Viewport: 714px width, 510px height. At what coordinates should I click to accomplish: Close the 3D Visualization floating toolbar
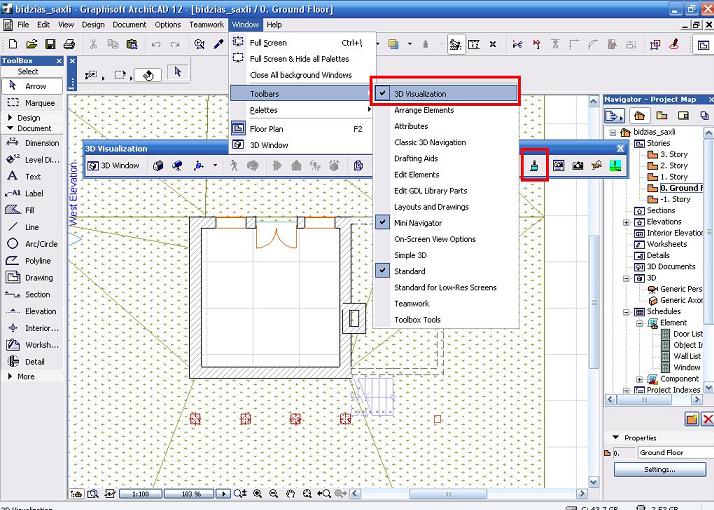click(620, 148)
